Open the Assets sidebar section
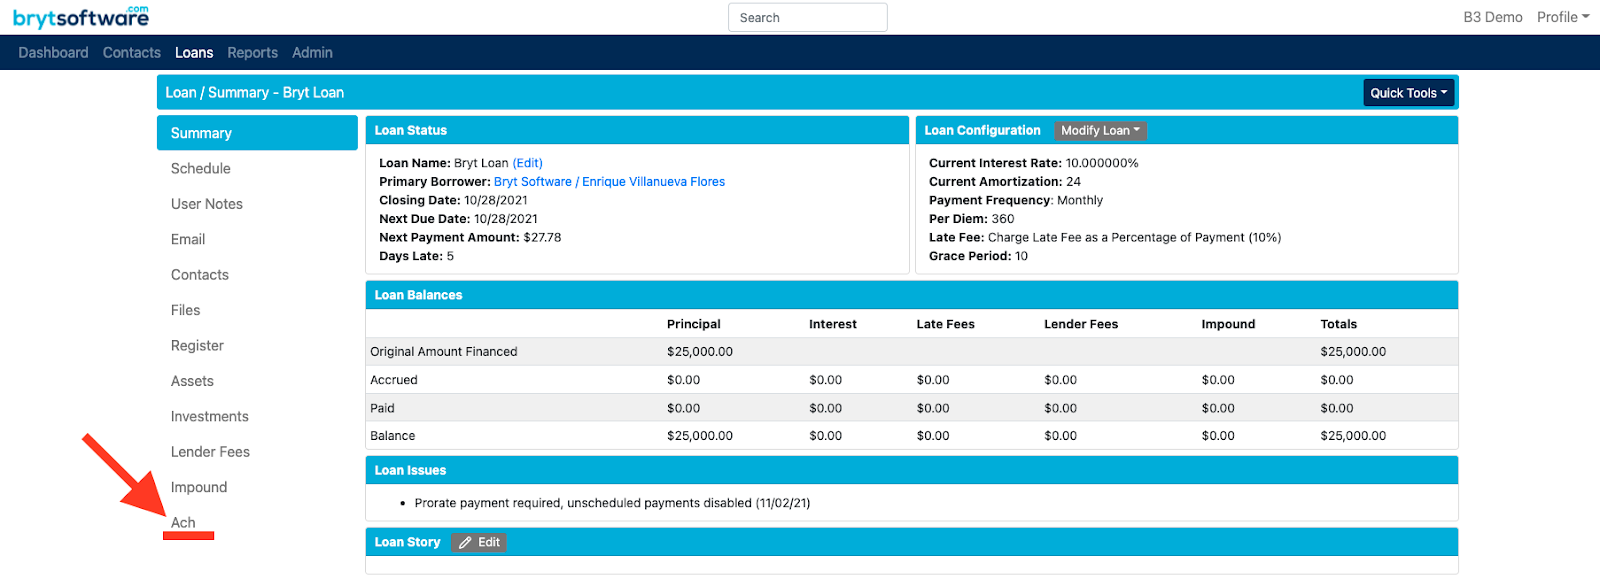 pos(192,381)
